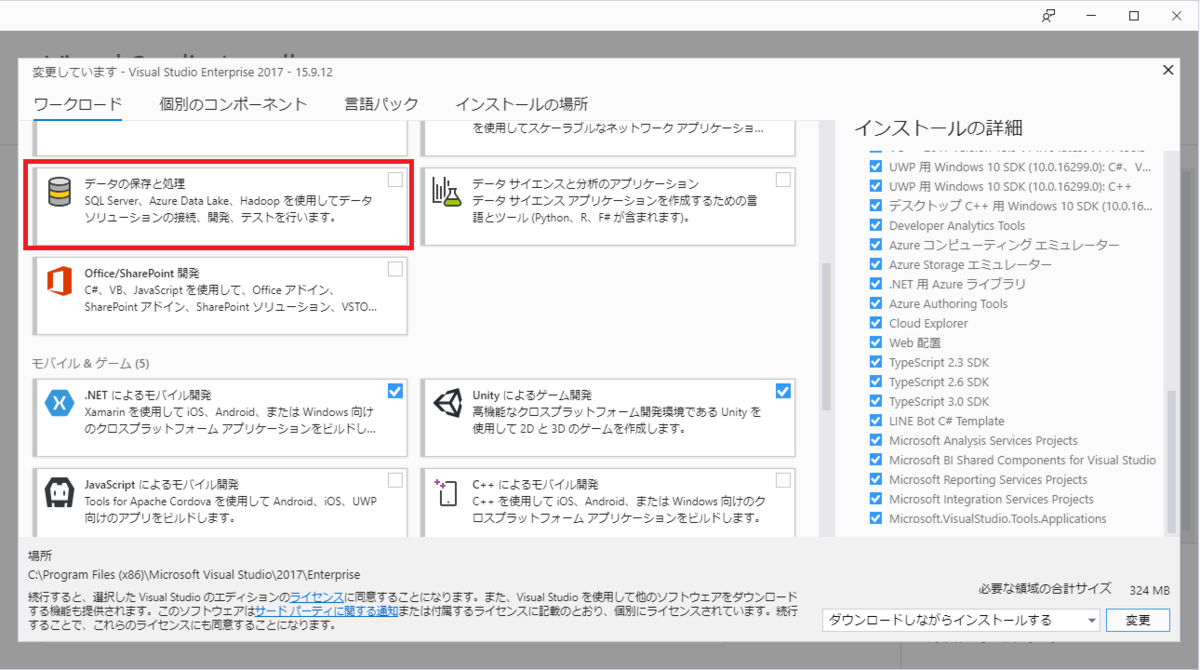
Task: Click the workloads list vertical scrollbar
Action: (x=826, y=337)
